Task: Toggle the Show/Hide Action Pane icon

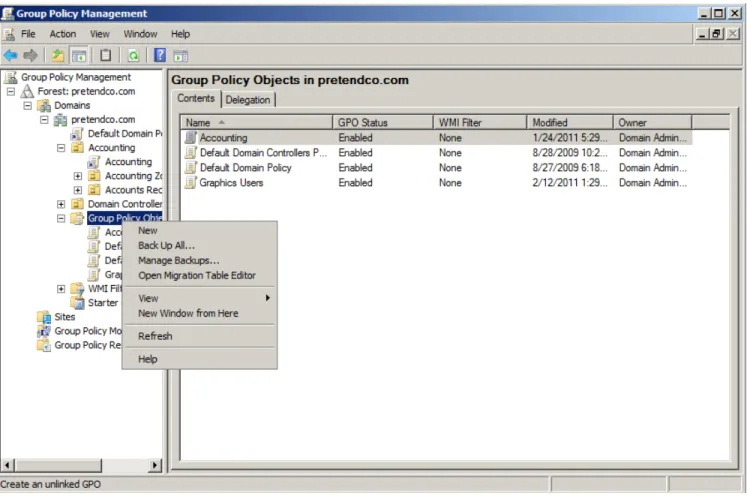Action: pyautogui.click(x=181, y=56)
